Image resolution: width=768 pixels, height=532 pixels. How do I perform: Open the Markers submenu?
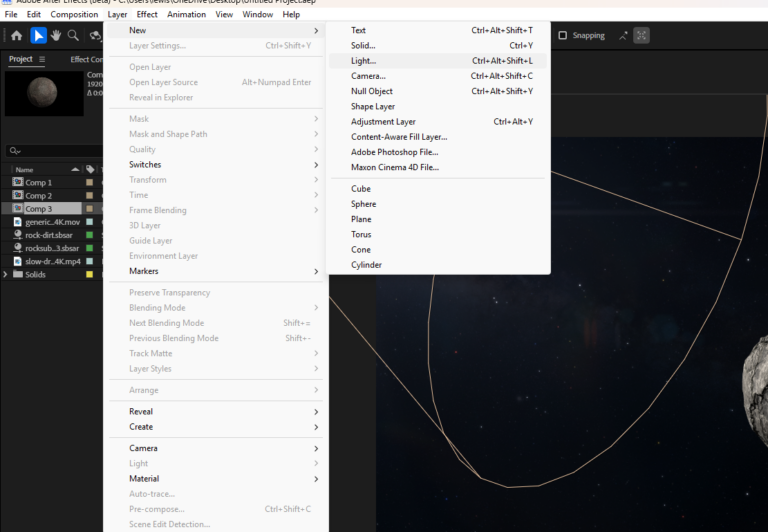coord(216,271)
